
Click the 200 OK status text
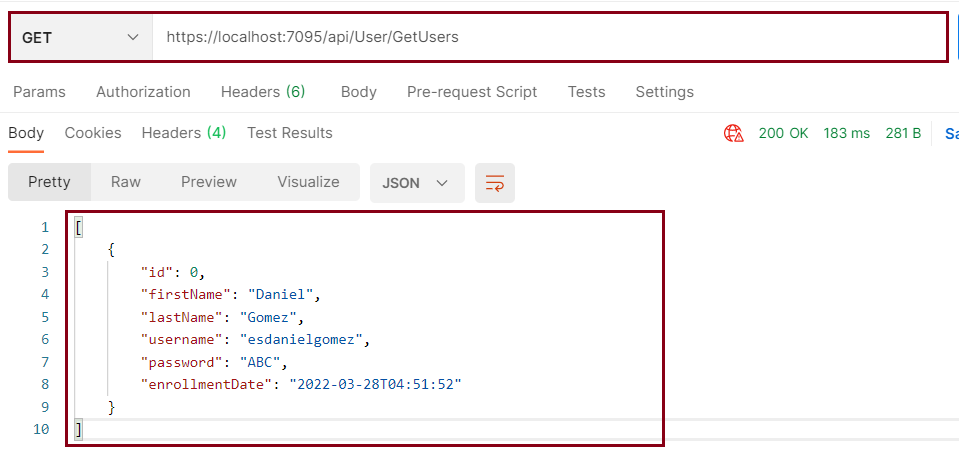783,133
